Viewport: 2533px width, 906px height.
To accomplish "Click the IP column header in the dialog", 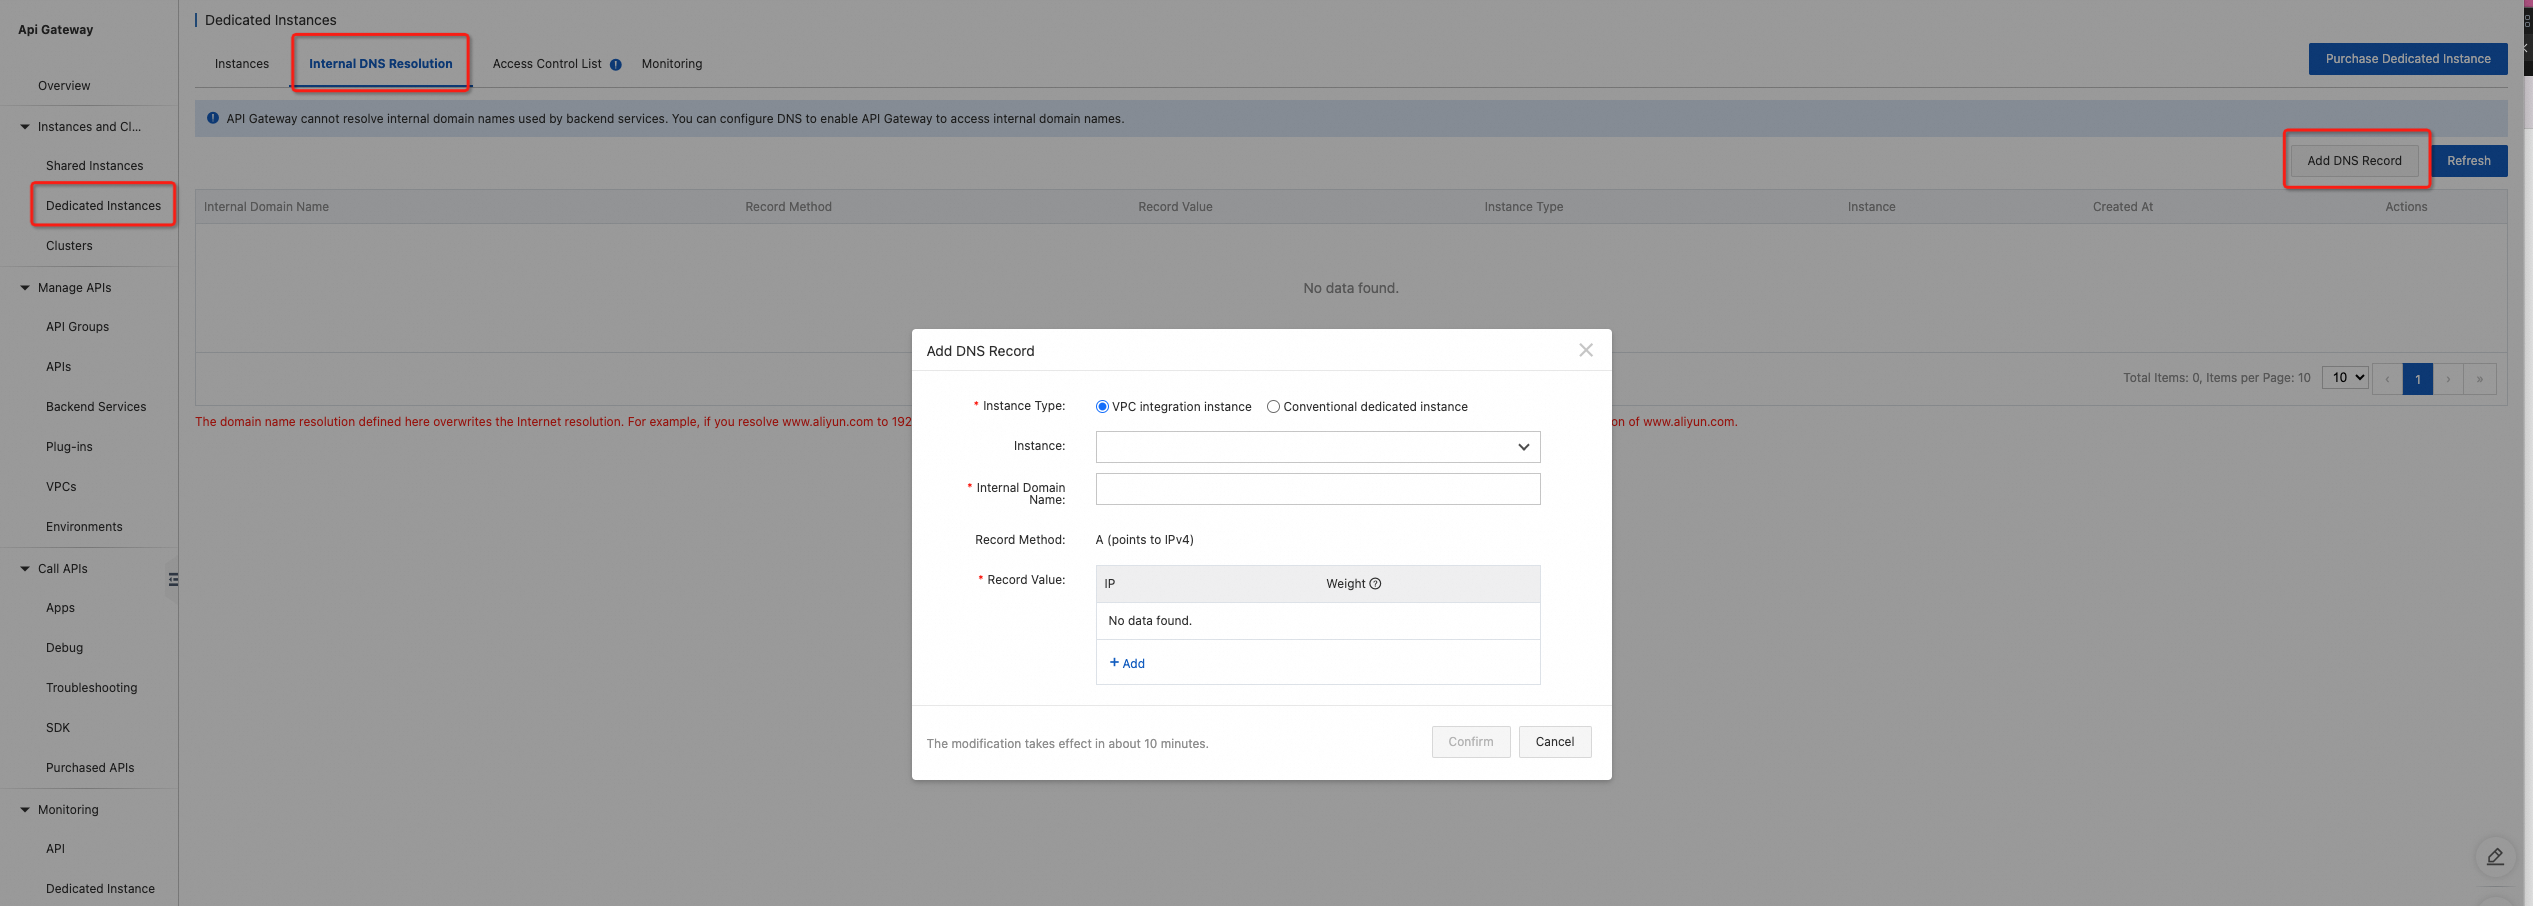I will (x=1109, y=584).
